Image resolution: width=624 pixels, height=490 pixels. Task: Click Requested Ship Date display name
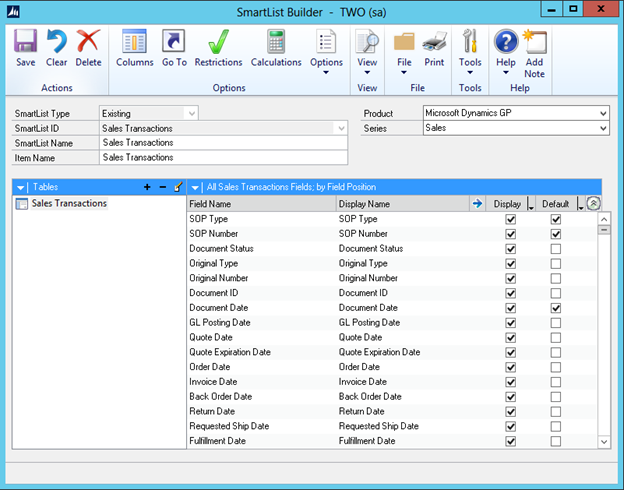(x=378, y=426)
